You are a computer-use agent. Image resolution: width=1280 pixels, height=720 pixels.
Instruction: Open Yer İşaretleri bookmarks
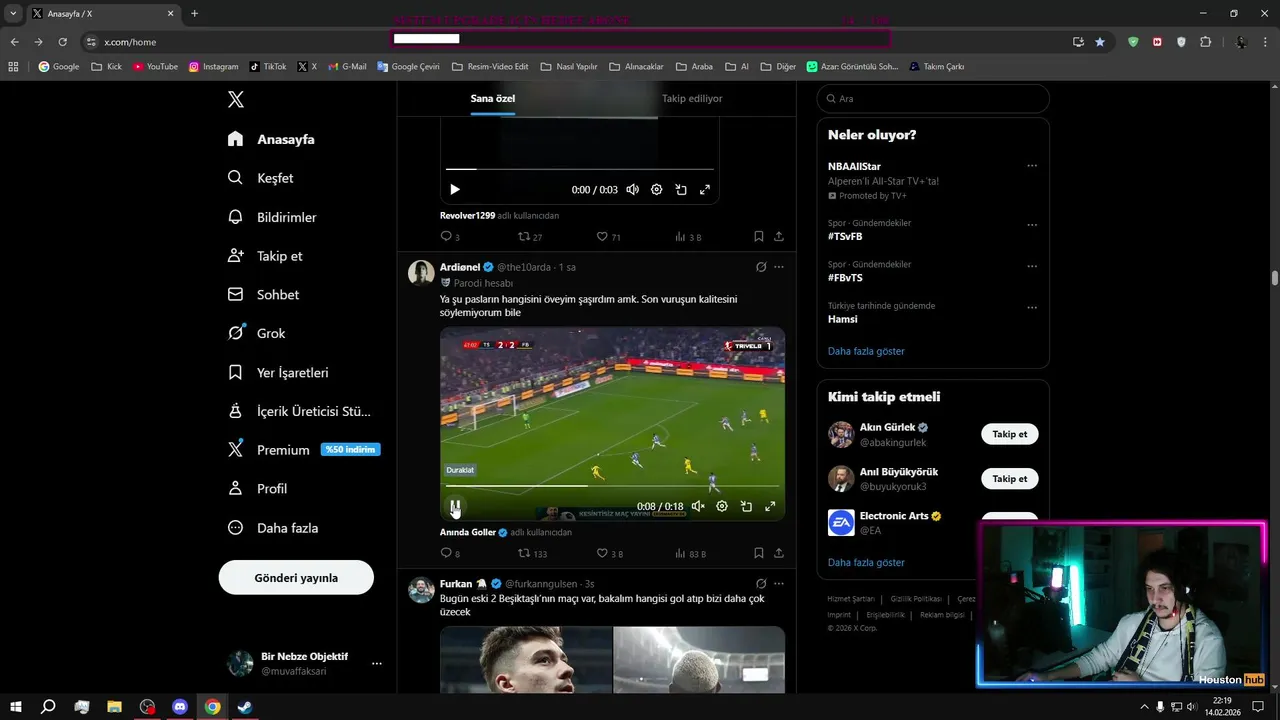278,372
